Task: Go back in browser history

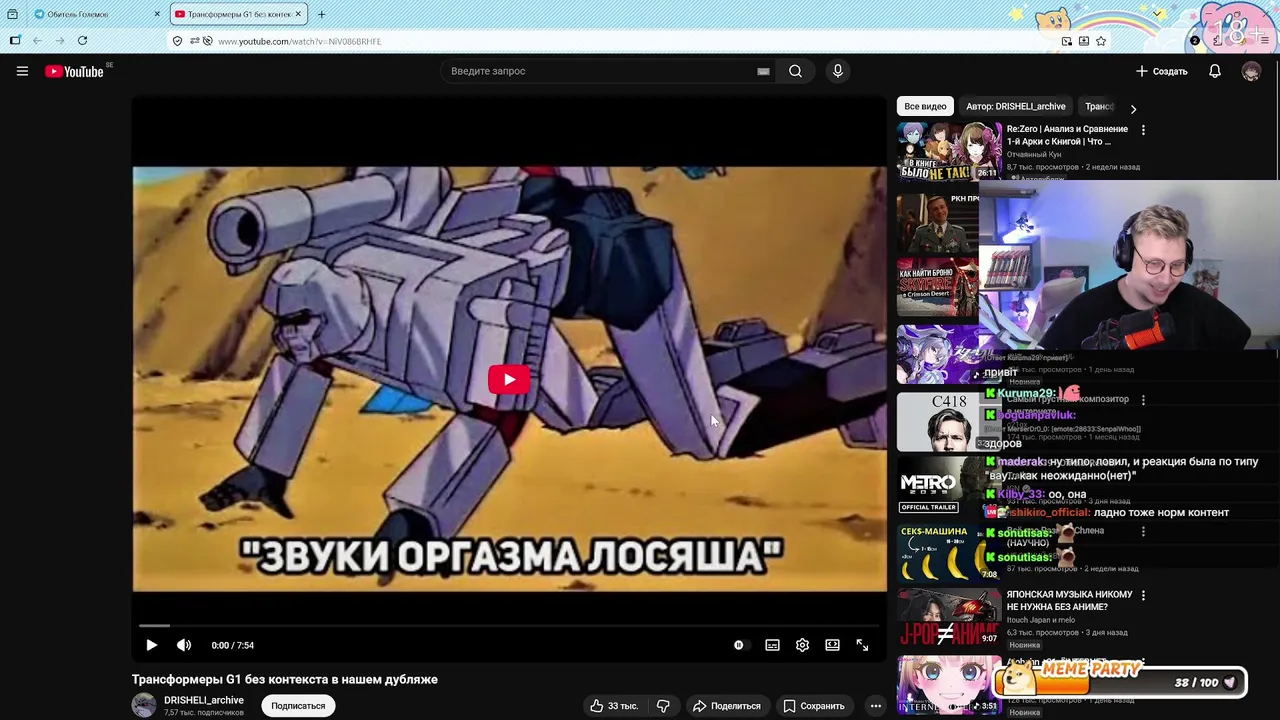Action: [x=37, y=41]
